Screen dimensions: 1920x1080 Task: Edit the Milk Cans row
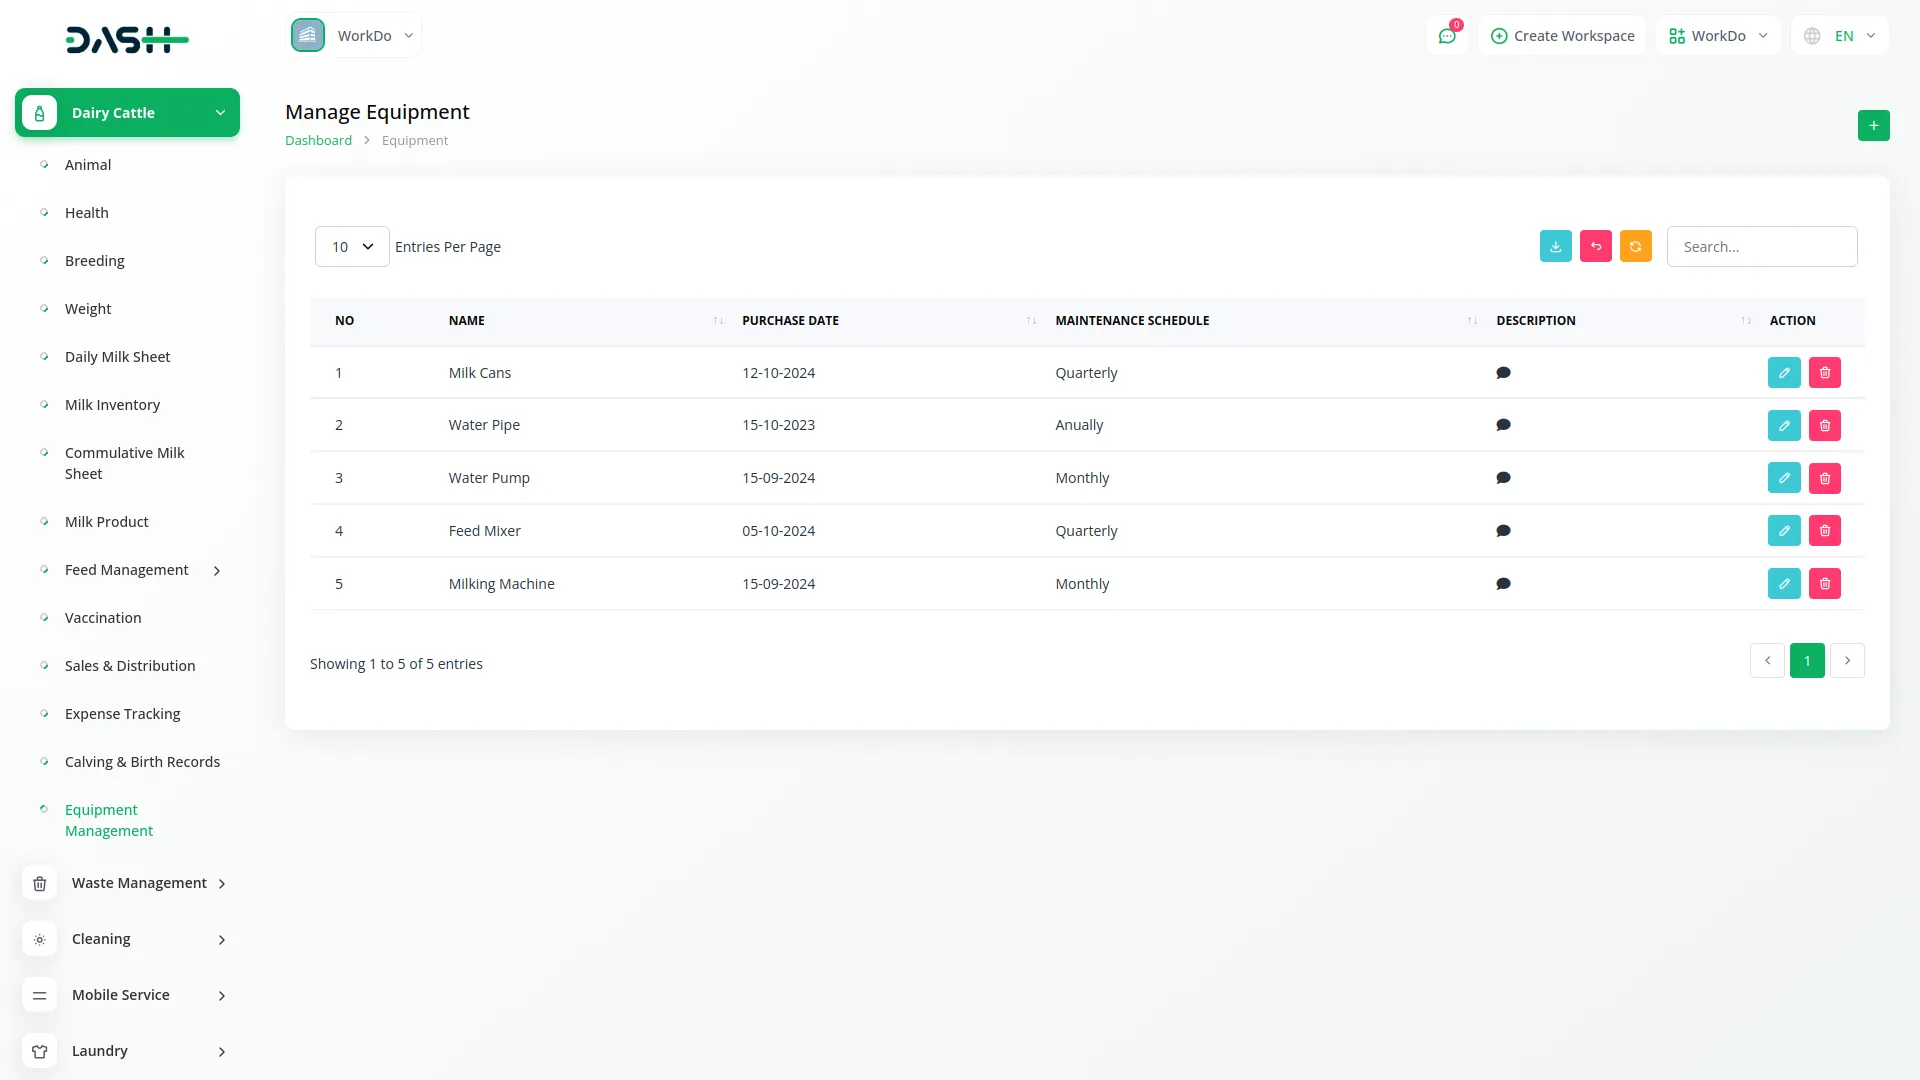coord(1783,373)
